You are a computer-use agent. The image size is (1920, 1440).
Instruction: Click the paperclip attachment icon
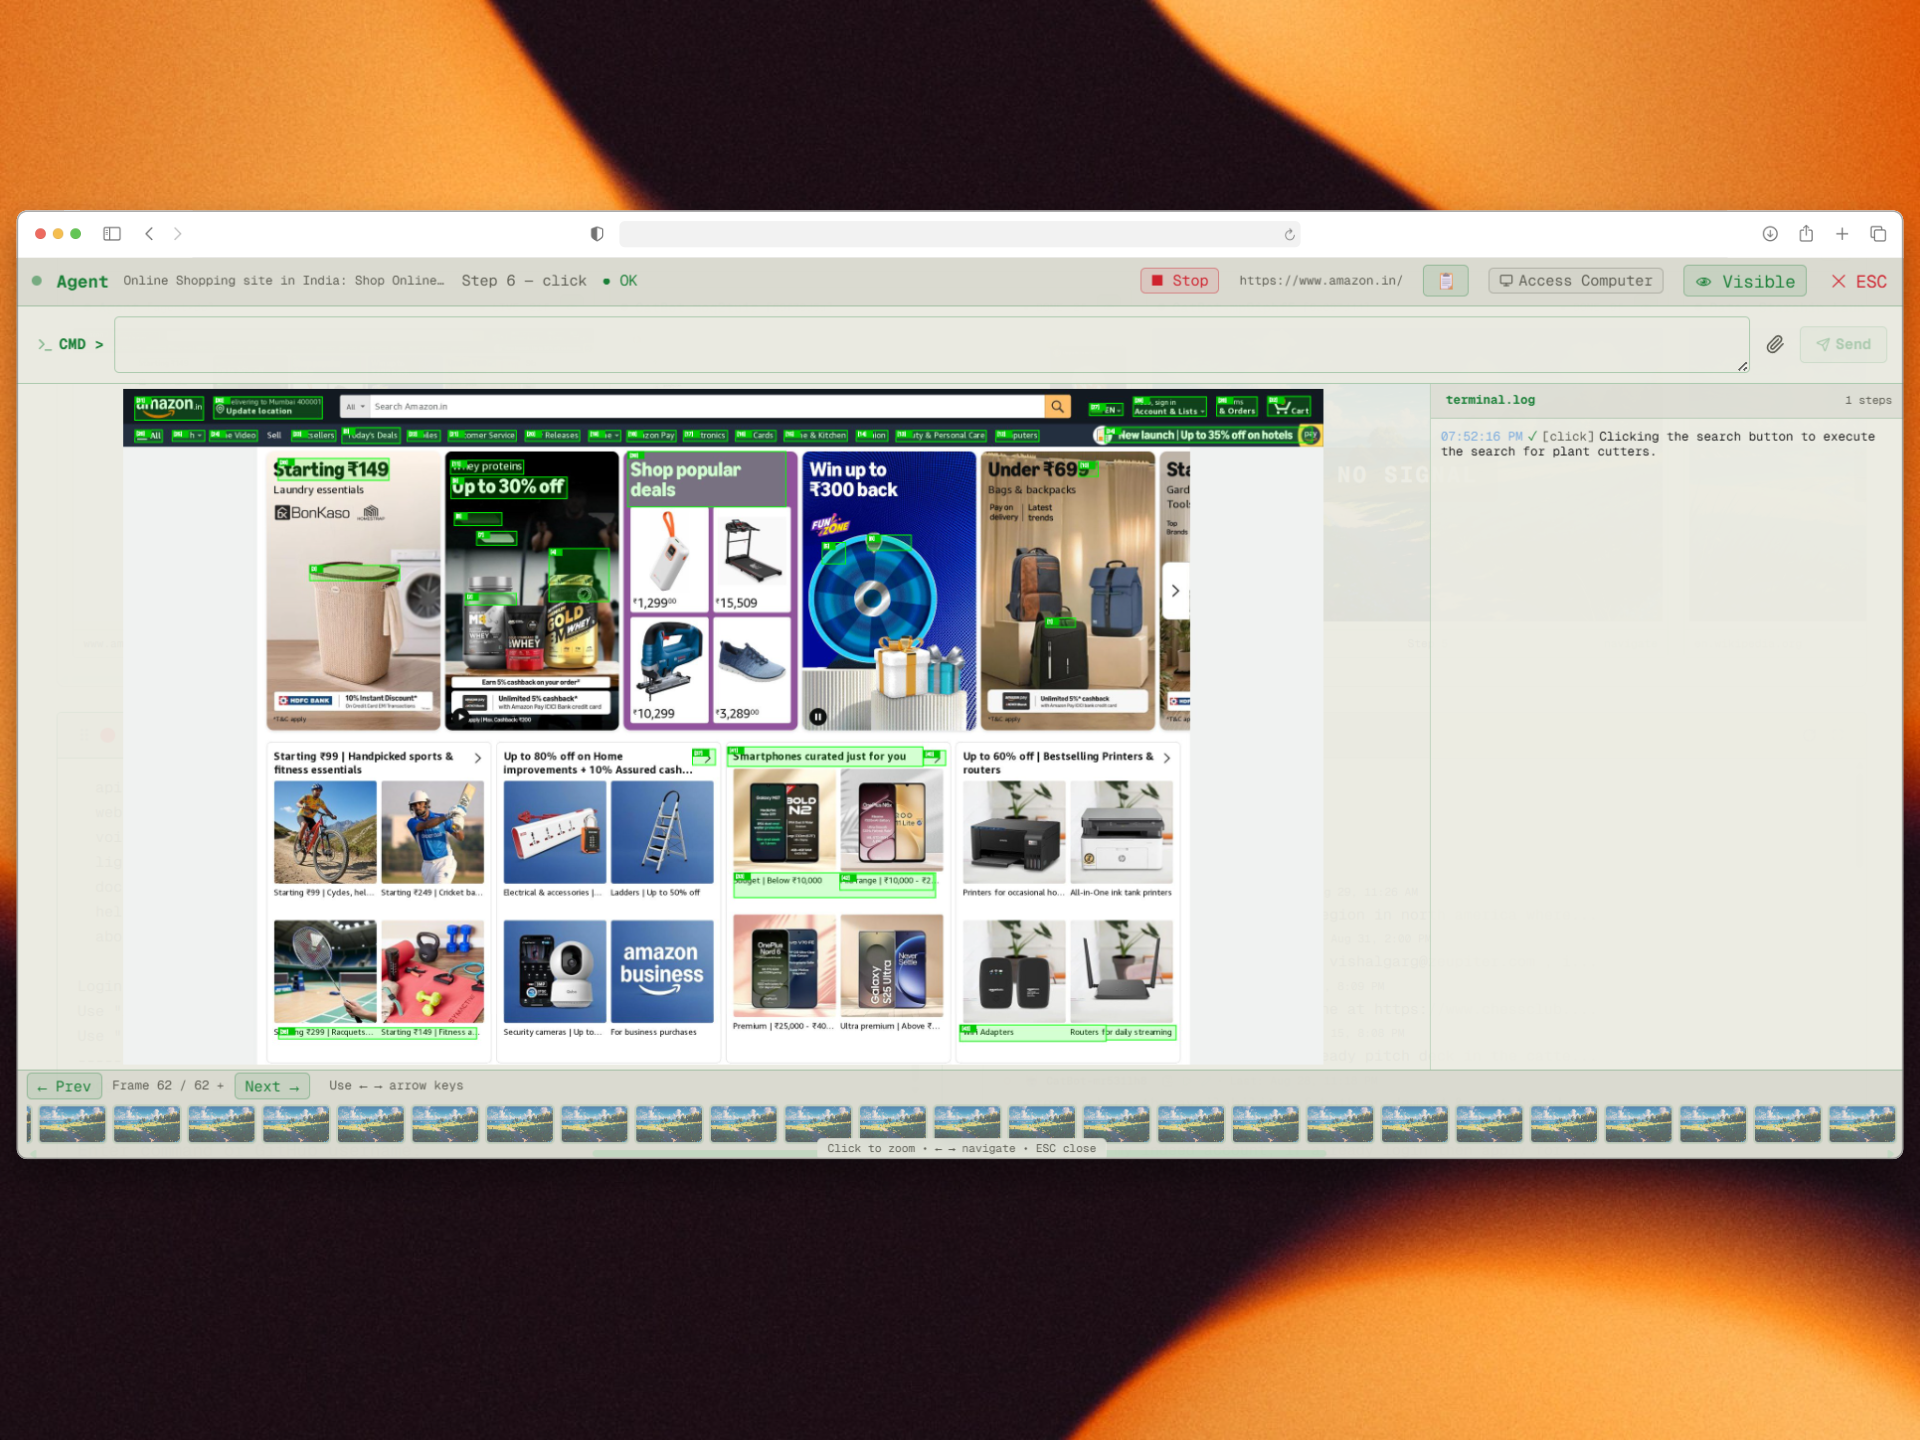1775,344
